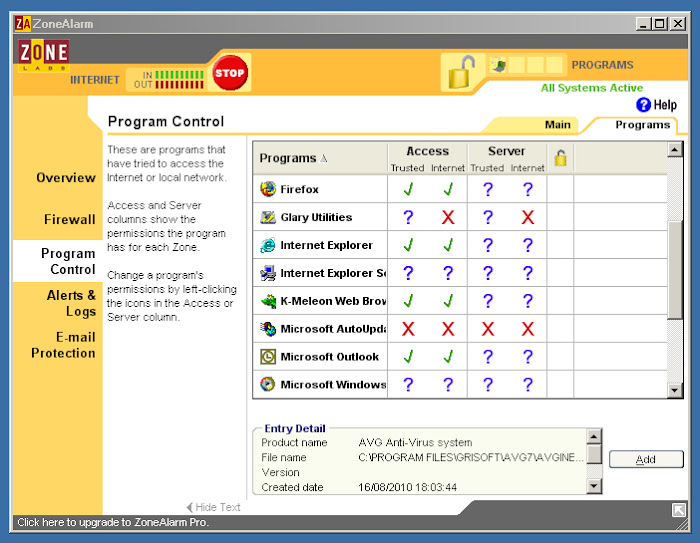The width and height of the screenshot is (700, 543).
Task: Toggle K-Meleon Access Trusted permission
Action: (408, 301)
